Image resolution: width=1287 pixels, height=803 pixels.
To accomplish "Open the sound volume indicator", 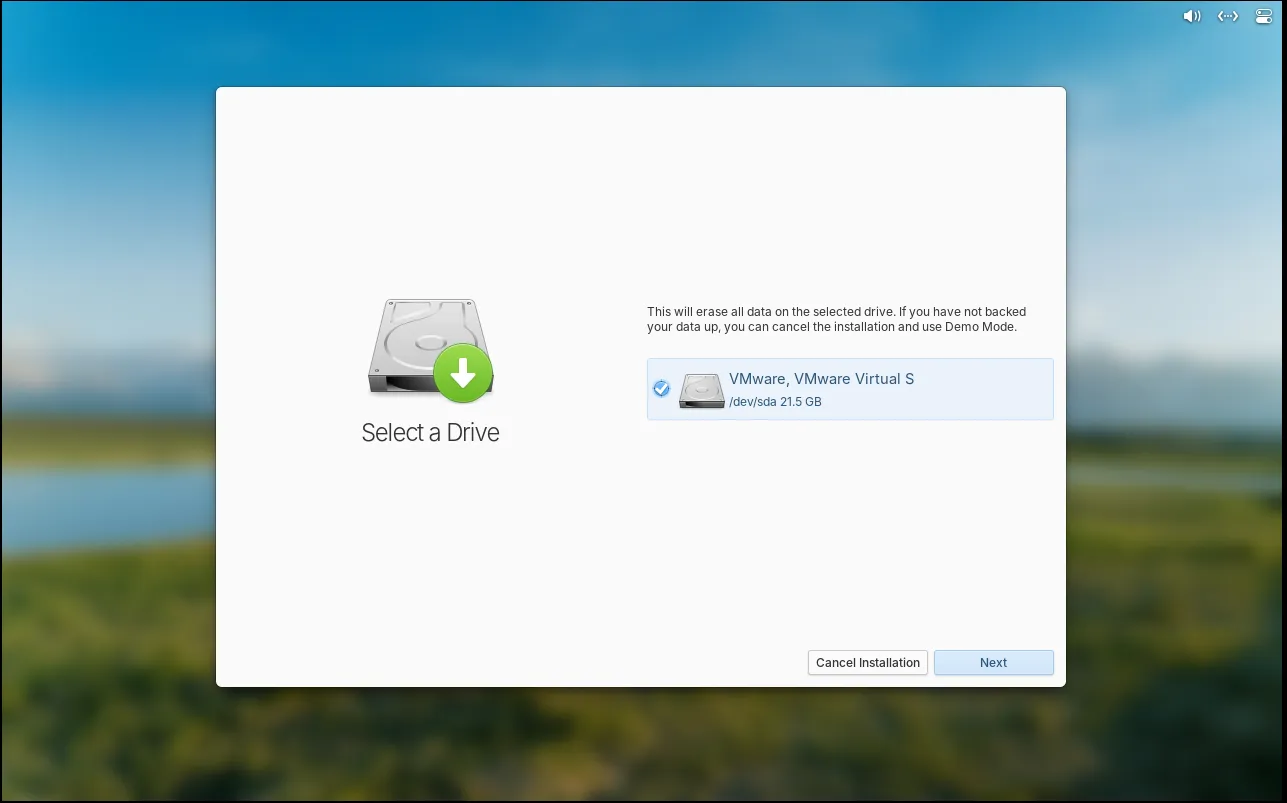I will coord(1191,16).
